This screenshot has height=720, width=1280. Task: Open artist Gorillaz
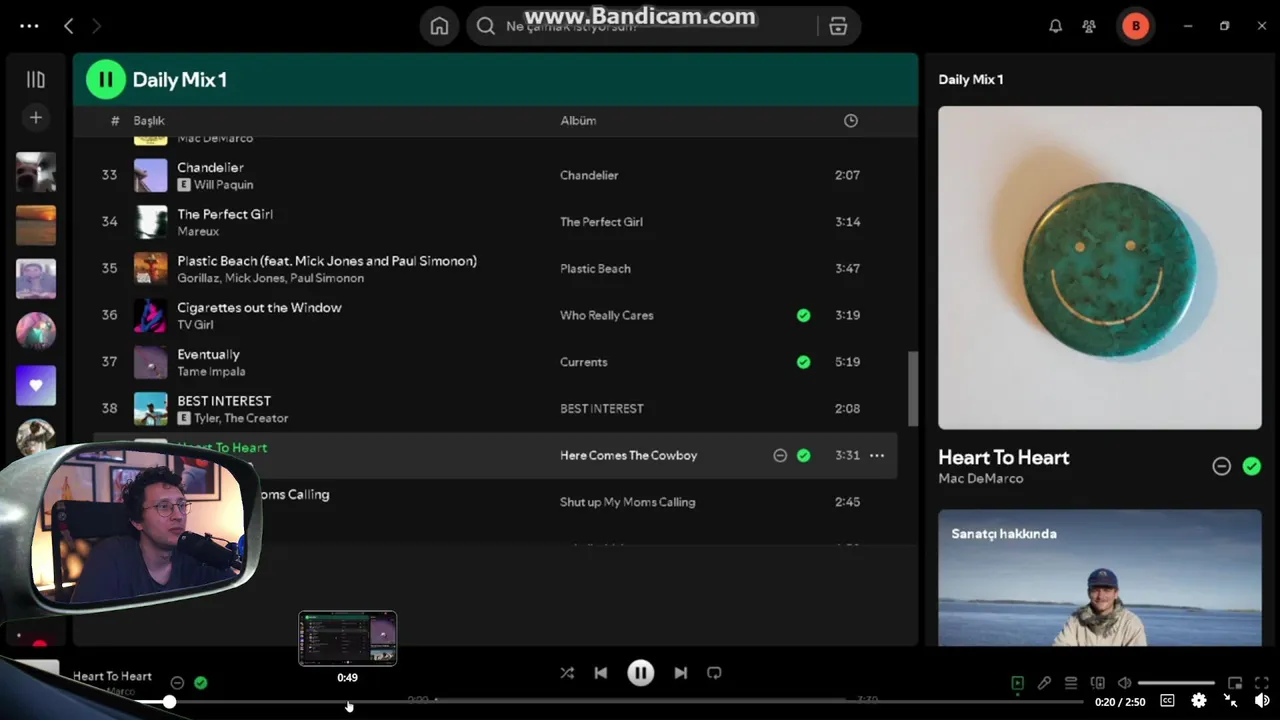point(198,279)
